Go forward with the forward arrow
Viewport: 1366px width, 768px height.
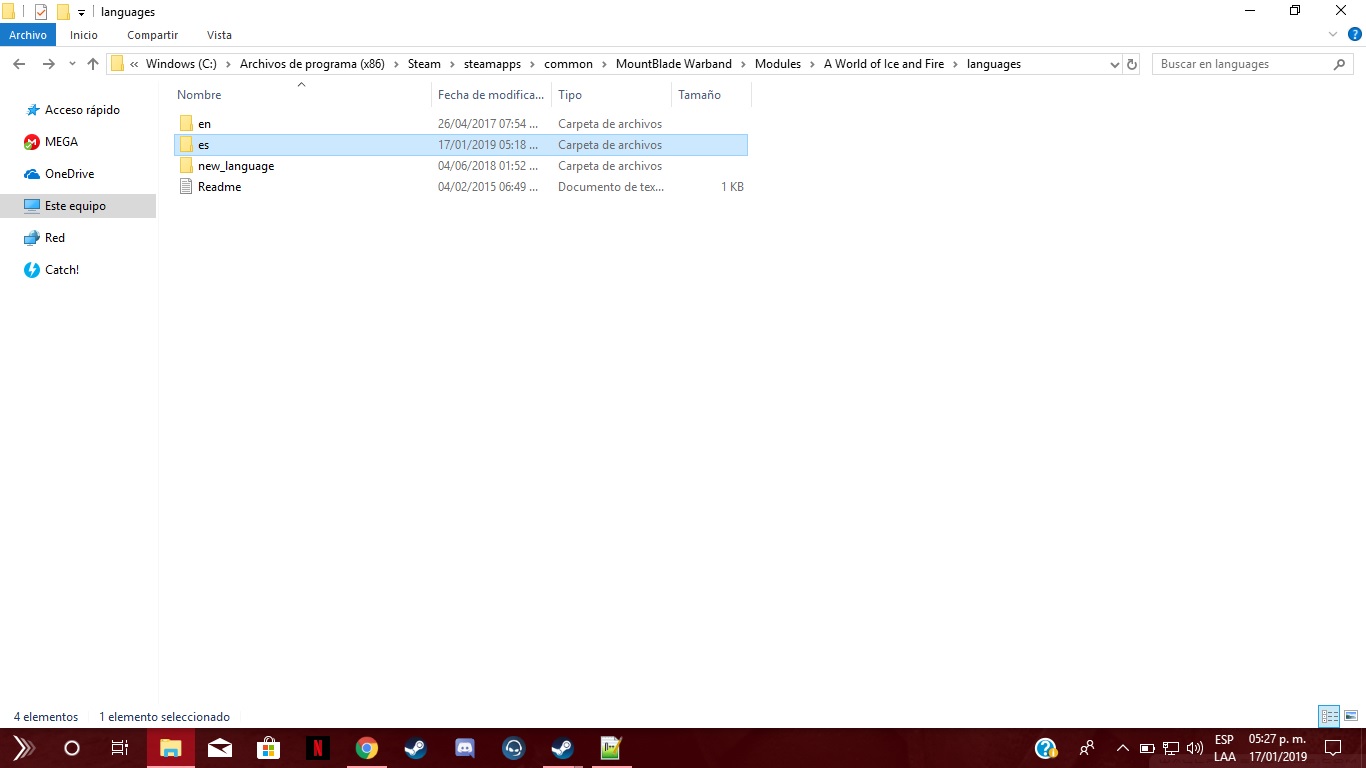point(48,64)
